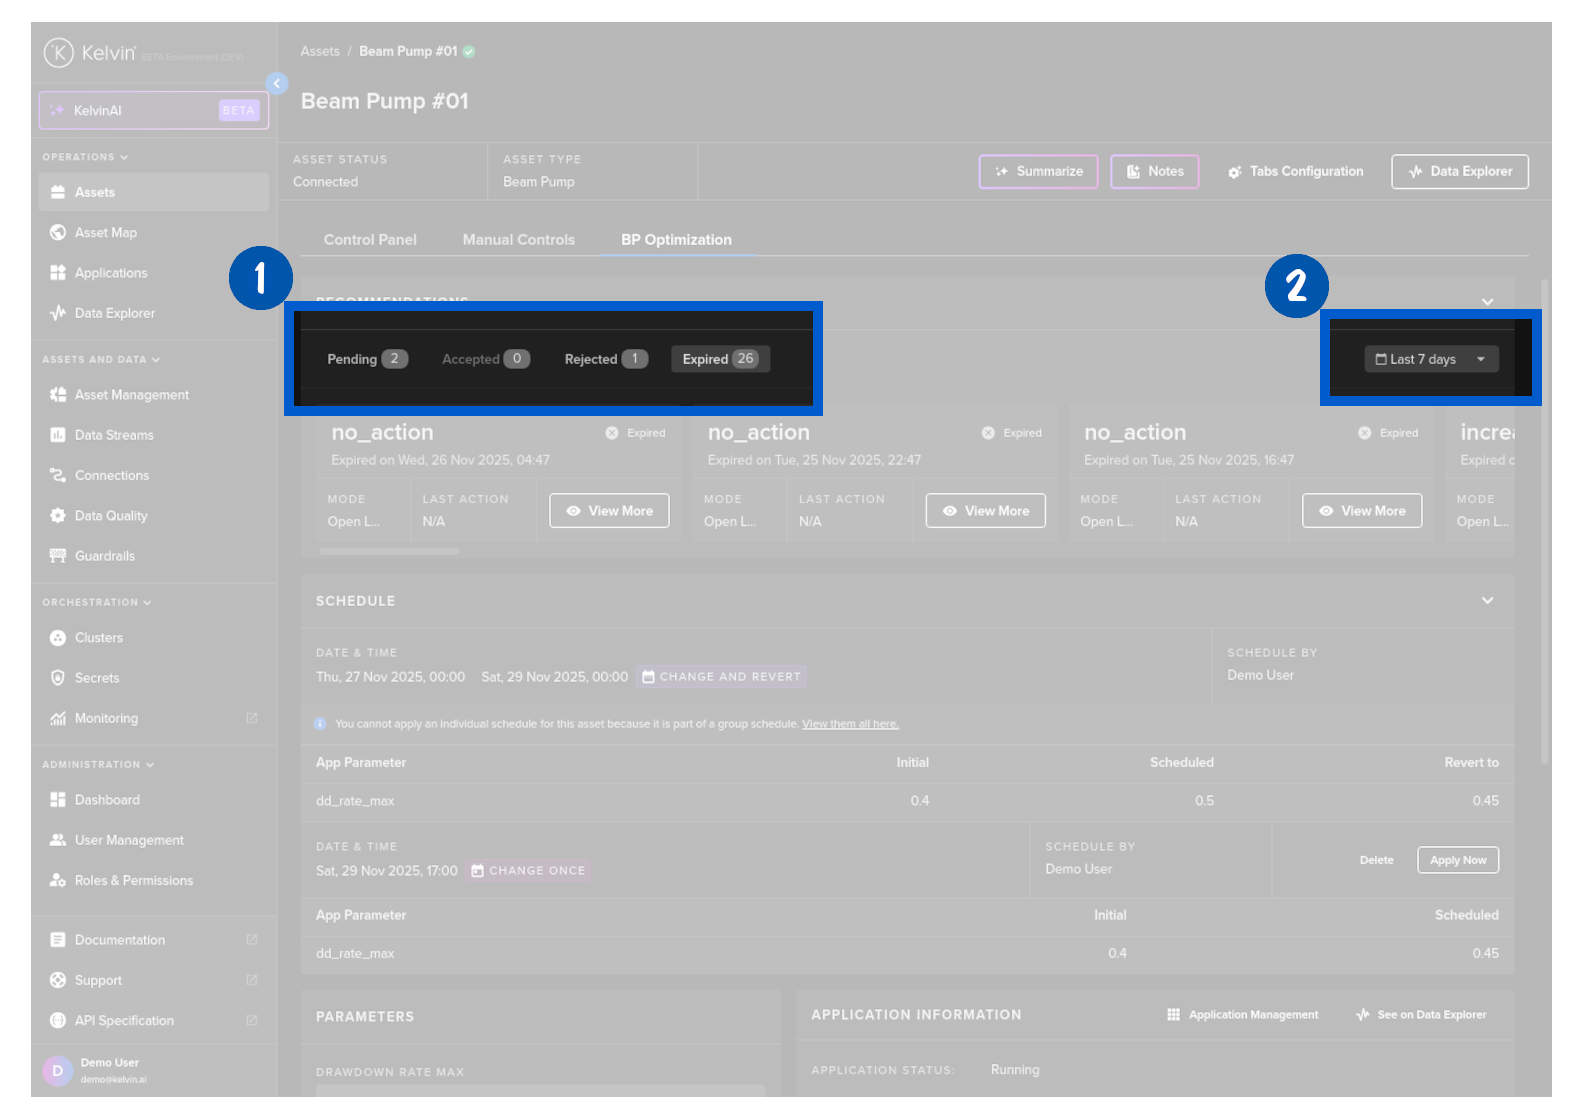Select the Expired recommendations filter
This screenshot has width=1584, height=1120.
pyautogui.click(x=719, y=359)
